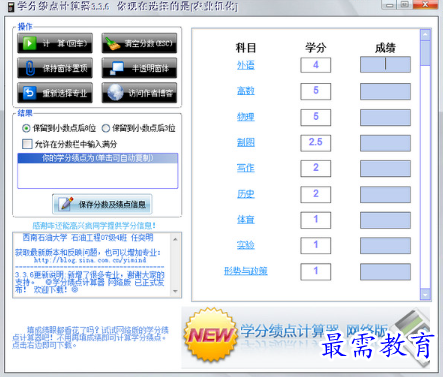Click the 学分绩点计算器 网络版 banner

pos(306,337)
